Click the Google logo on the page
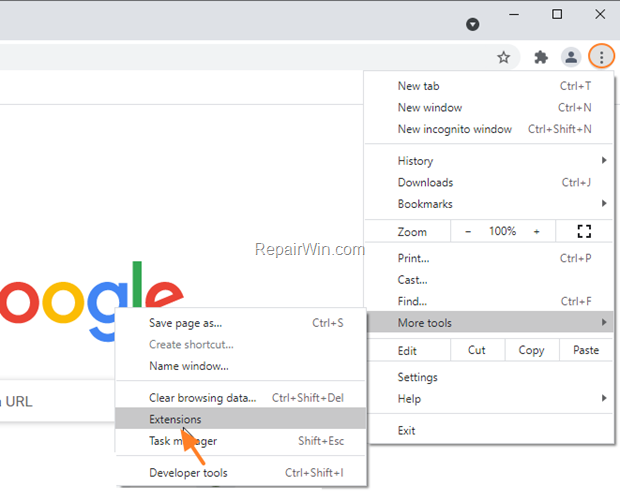The image size is (620, 501). click(91, 302)
